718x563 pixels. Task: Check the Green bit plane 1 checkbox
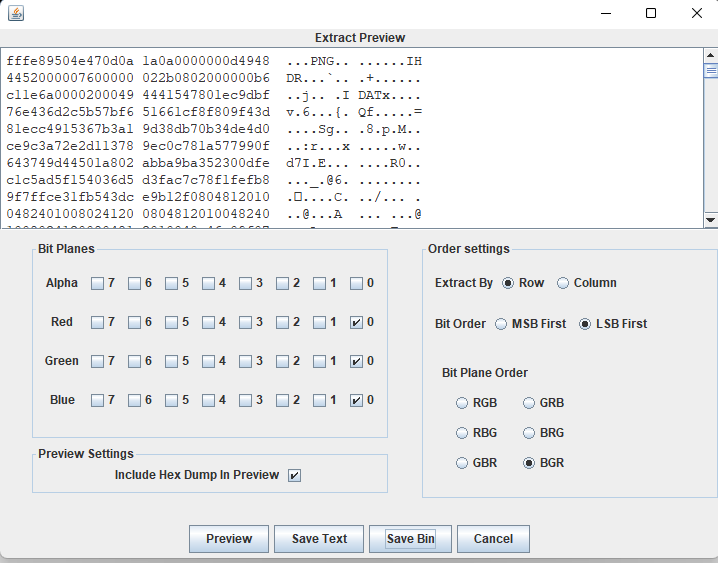pos(319,361)
